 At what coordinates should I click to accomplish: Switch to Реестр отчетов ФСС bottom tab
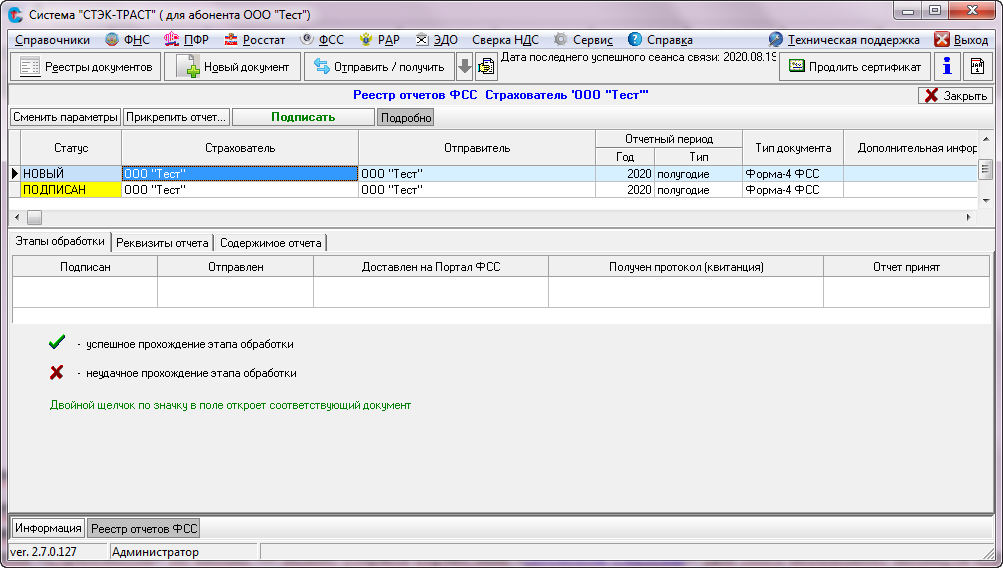coord(144,528)
